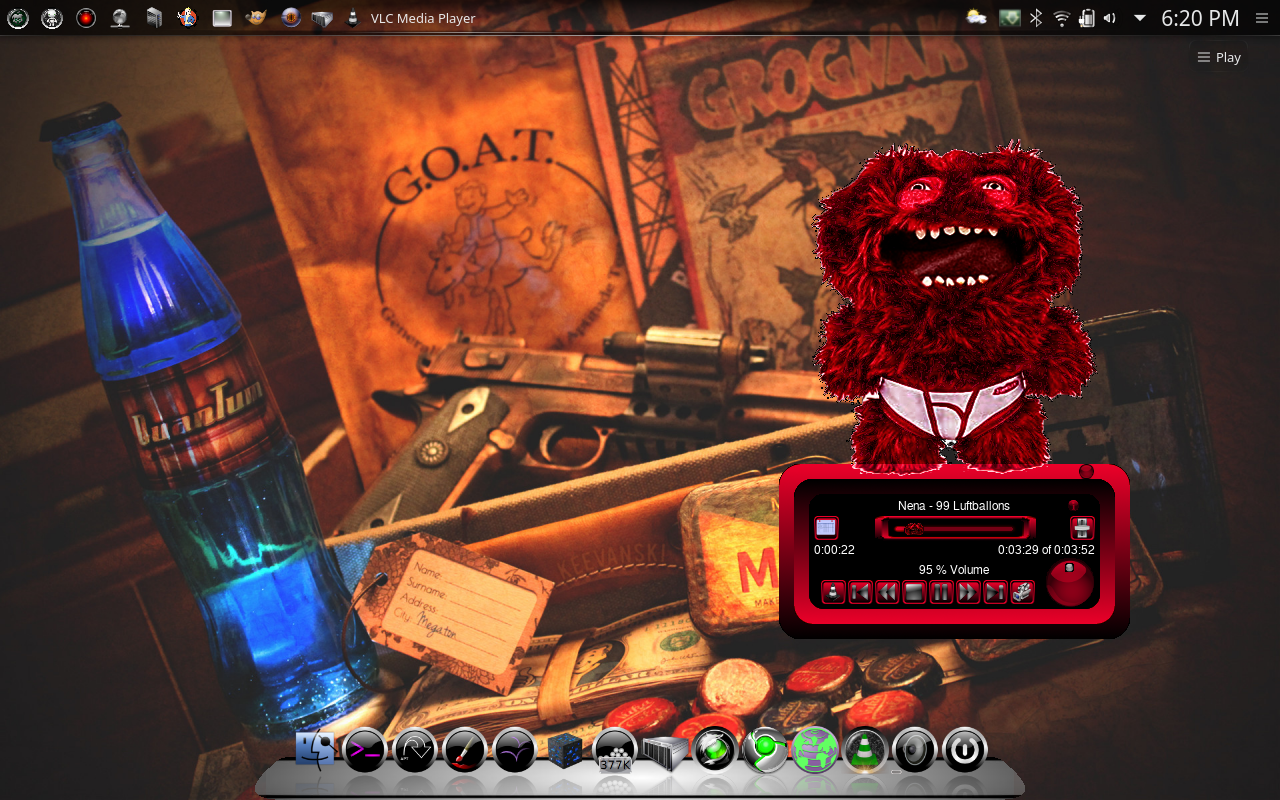Image resolution: width=1280 pixels, height=800 pixels.
Task: Click the 95 % Volume label
Action: (954, 570)
